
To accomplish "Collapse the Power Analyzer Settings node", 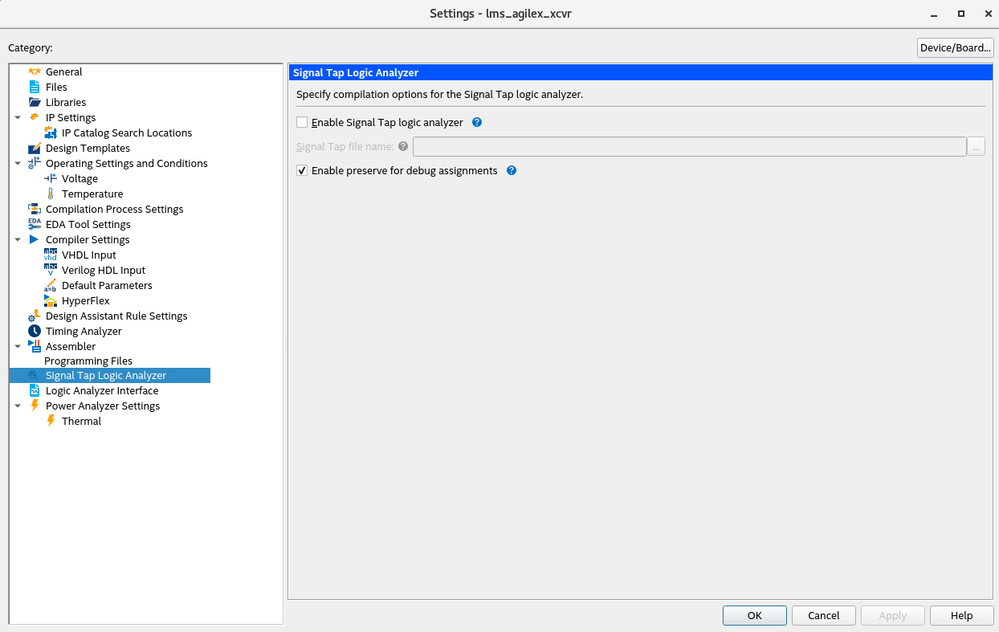I will tap(18, 406).
